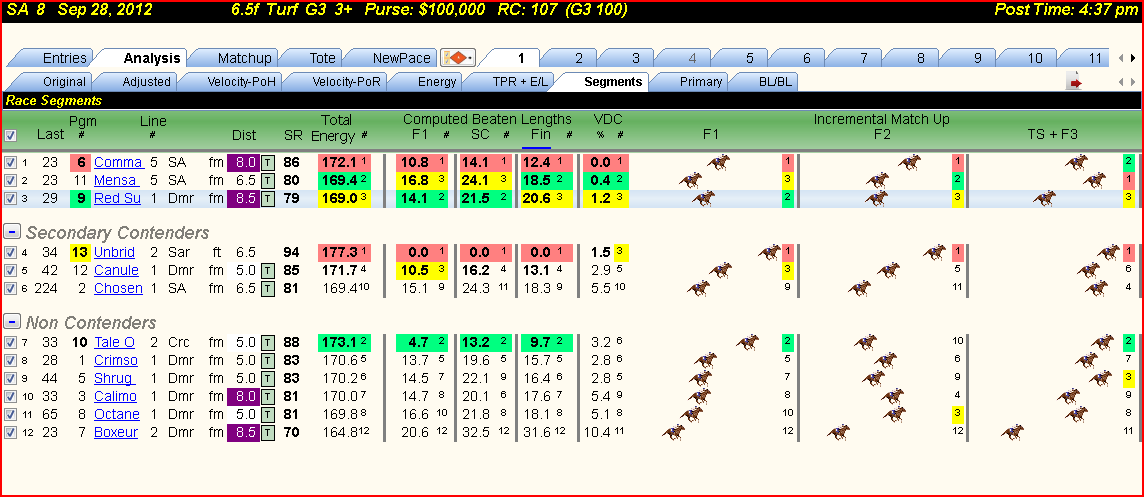Uncheck the checkbox for row 4 Unbrid
1144x497 pixels.
click(10, 253)
